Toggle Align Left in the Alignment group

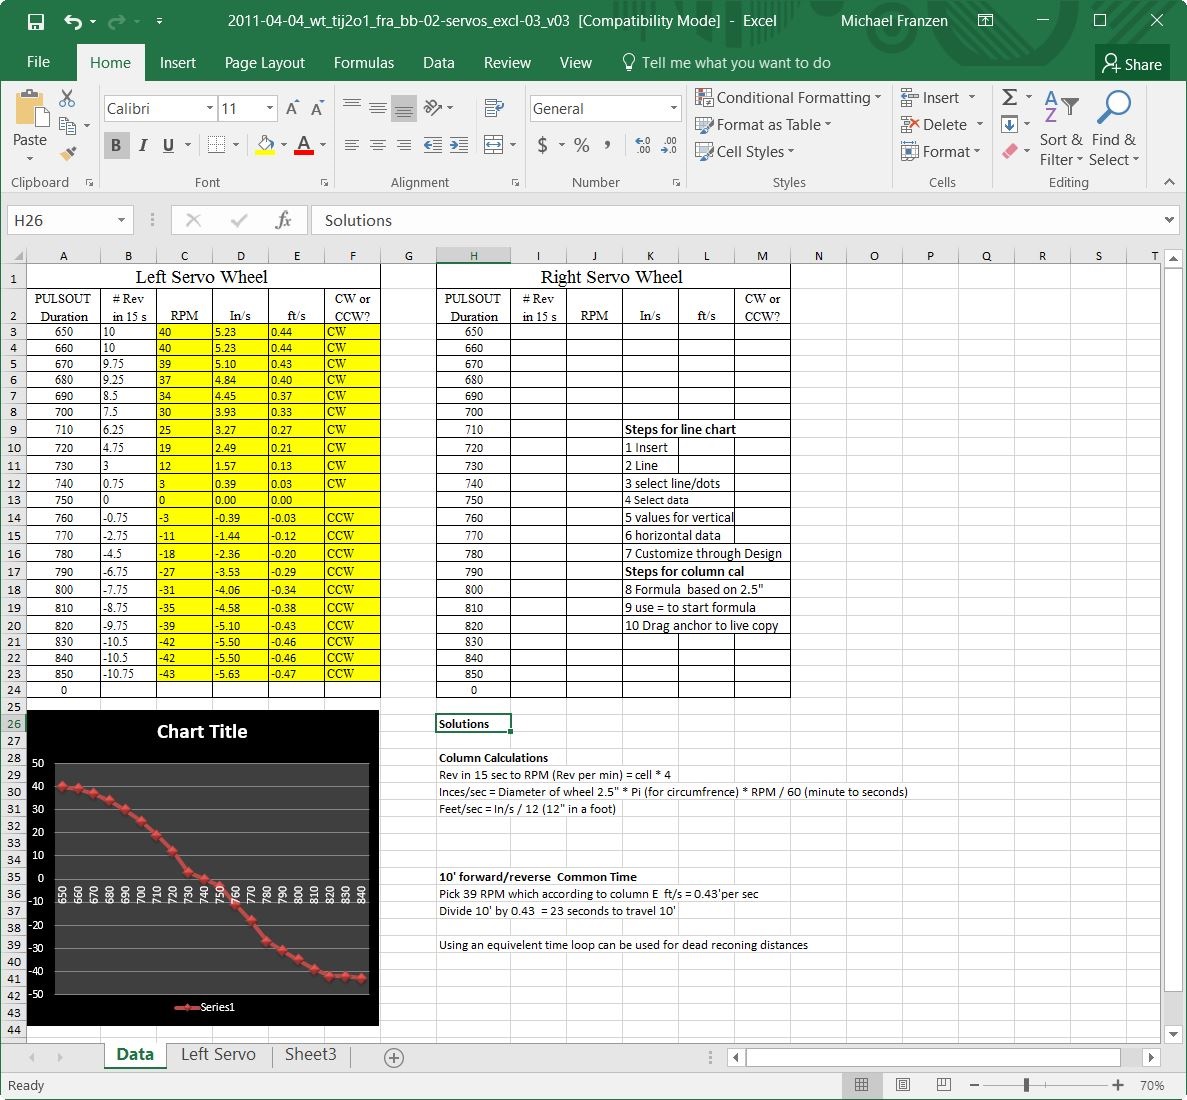pyautogui.click(x=352, y=145)
